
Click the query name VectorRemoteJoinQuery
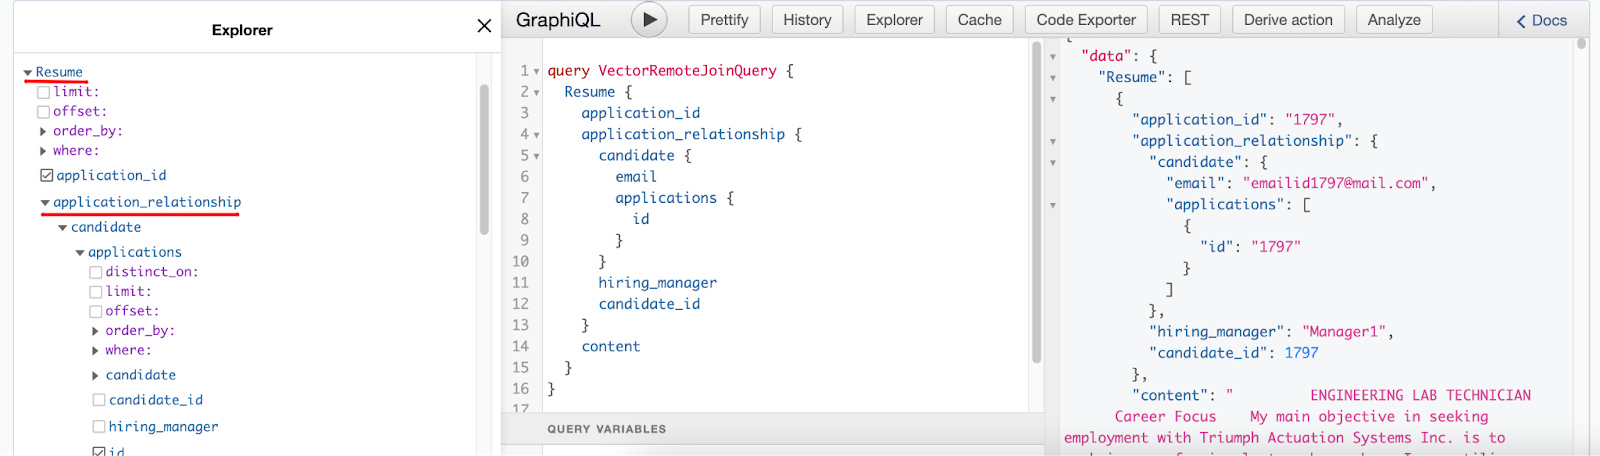pos(687,71)
